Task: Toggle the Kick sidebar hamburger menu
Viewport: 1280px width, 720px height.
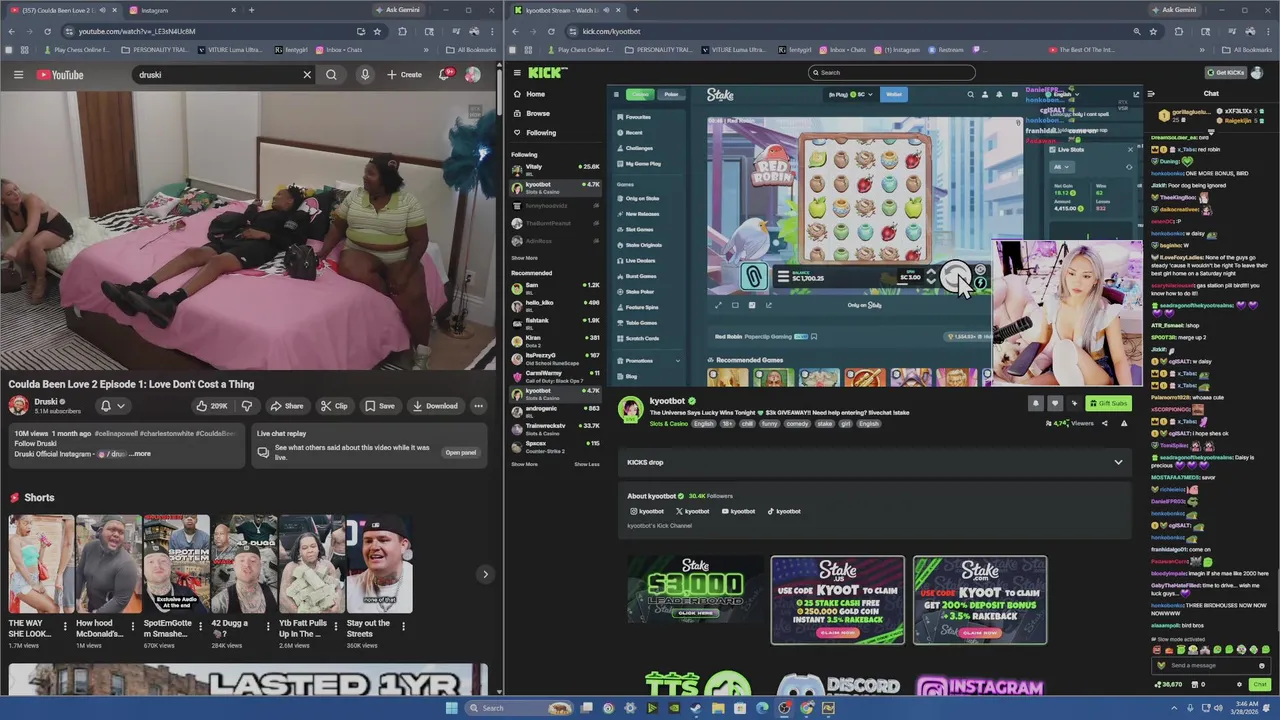Action: [516, 73]
